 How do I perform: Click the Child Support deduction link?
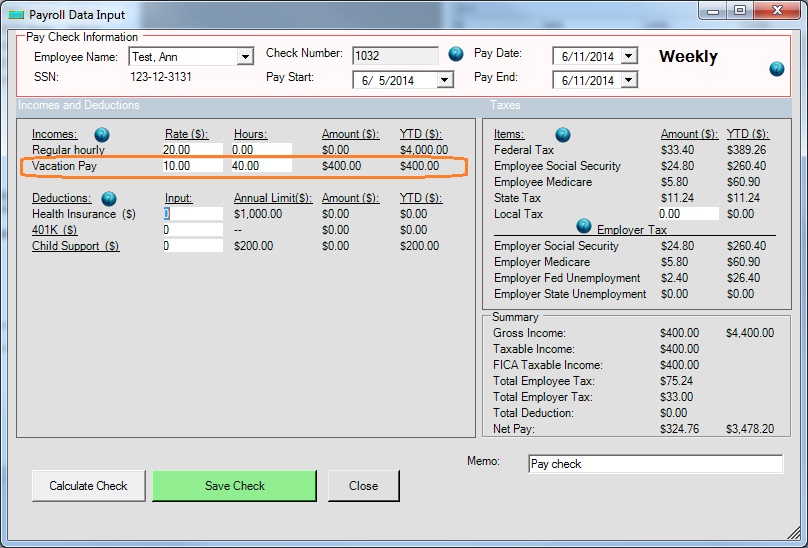coord(75,246)
